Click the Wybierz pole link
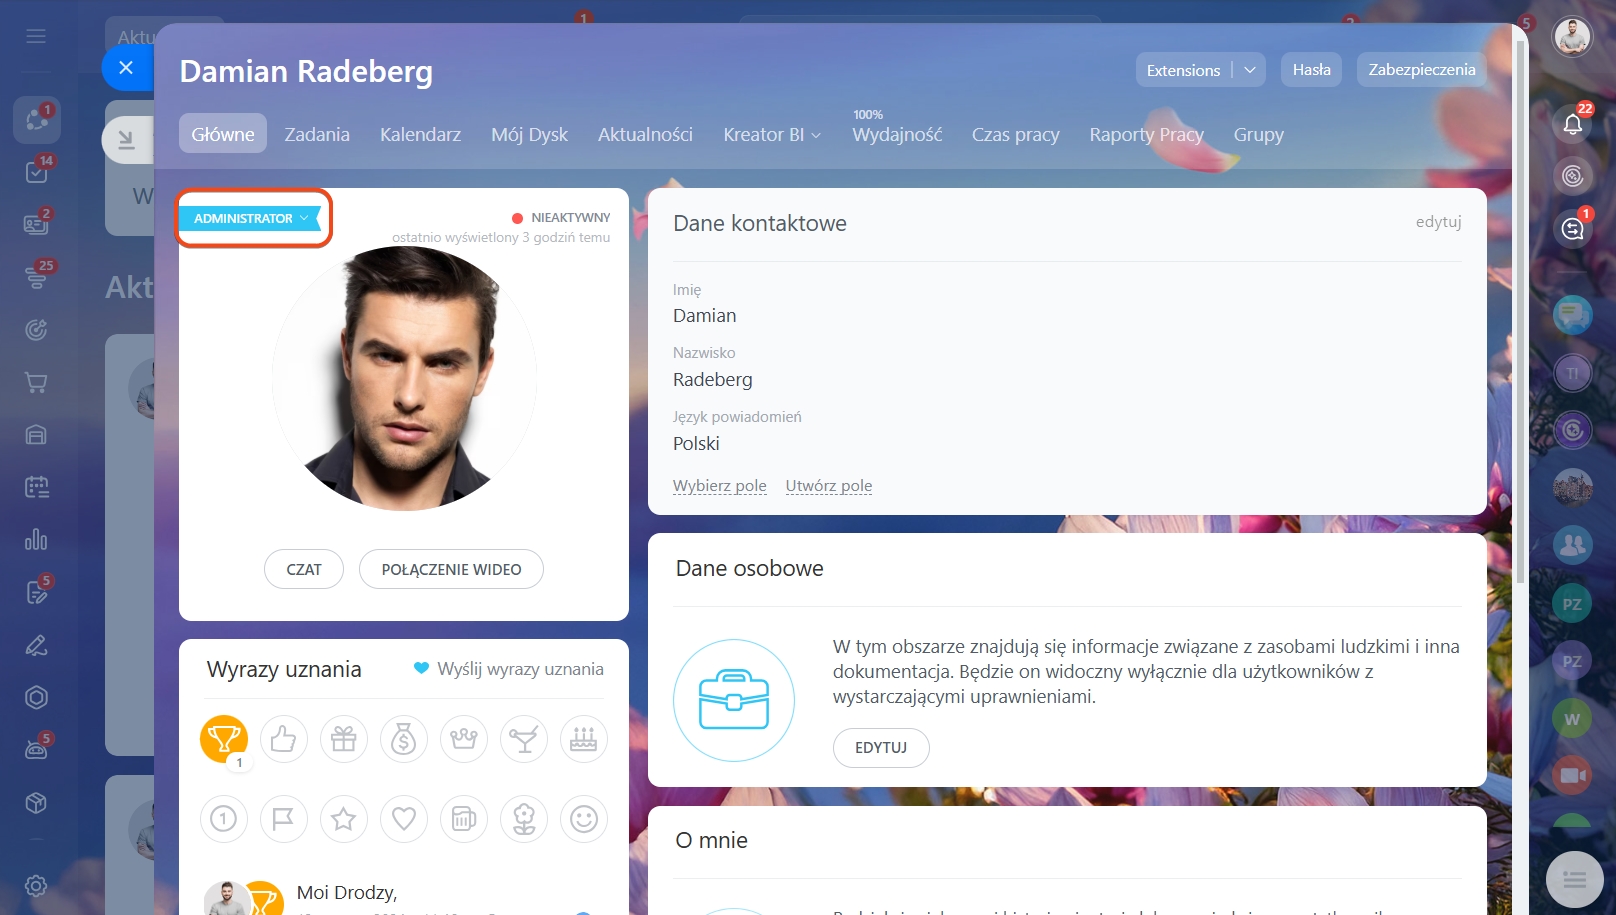This screenshot has height=915, width=1616. (720, 486)
